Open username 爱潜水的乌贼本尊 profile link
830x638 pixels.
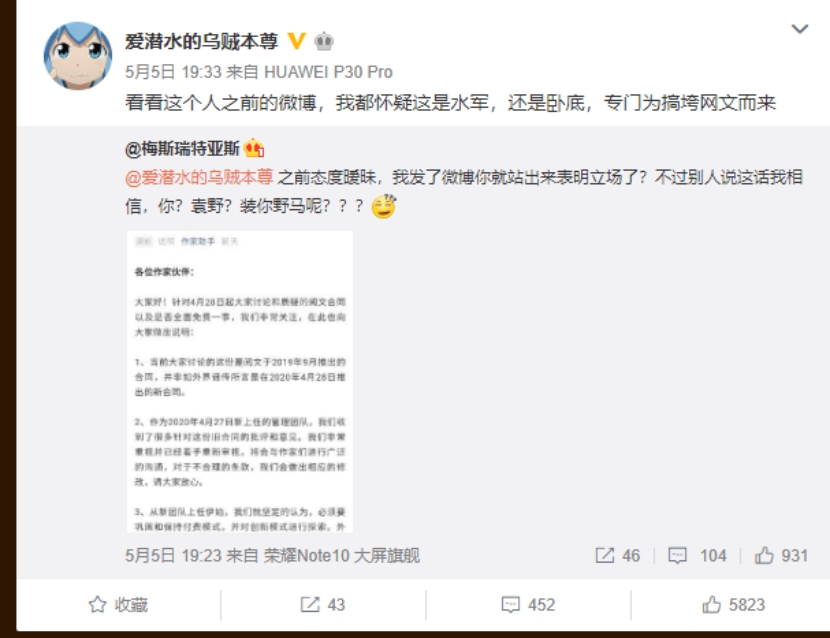pos(201,41)
